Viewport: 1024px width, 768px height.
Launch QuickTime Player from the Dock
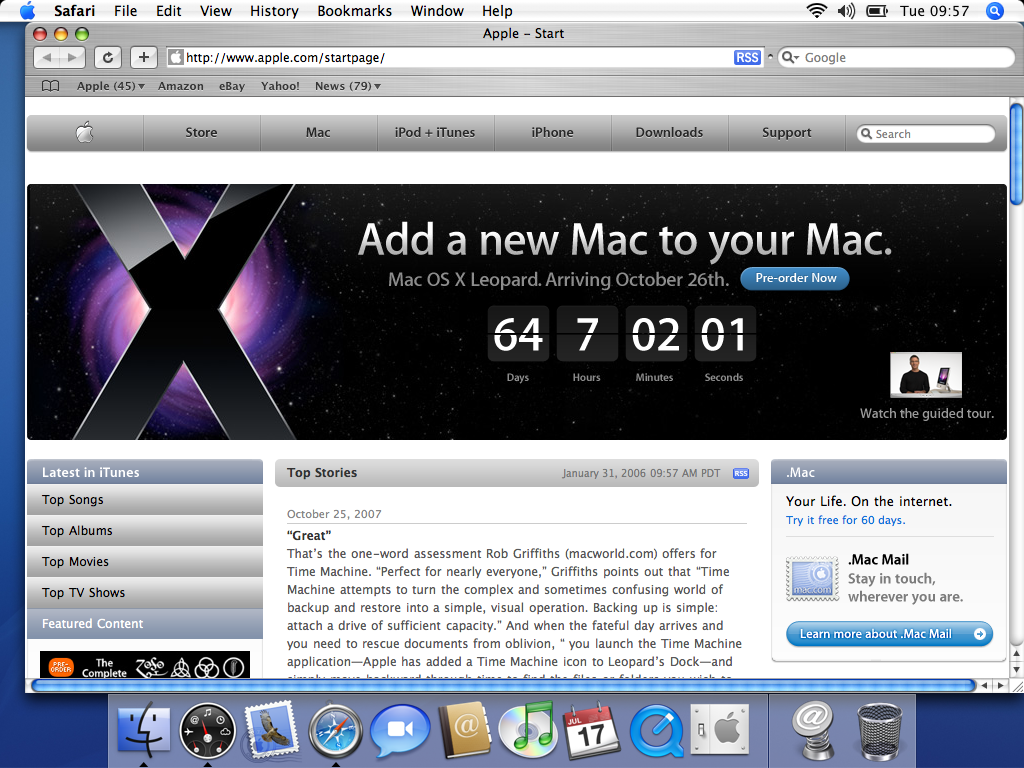coord(656,731)
